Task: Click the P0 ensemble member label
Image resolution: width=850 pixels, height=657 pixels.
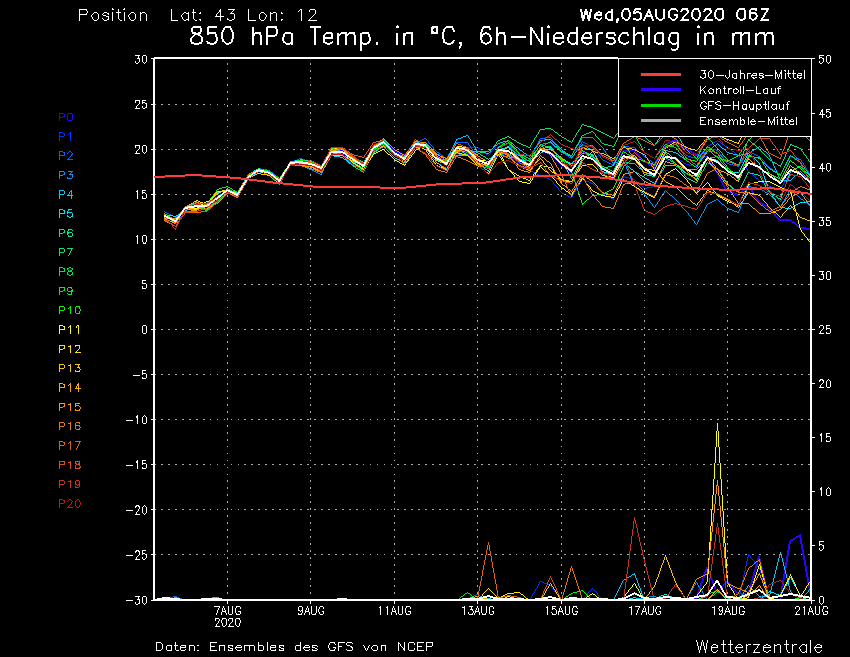Action: [66, 117]
